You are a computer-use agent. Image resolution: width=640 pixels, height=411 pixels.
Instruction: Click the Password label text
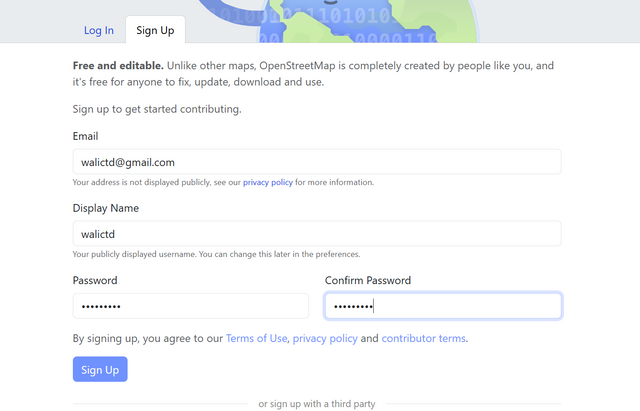point(95,280)
